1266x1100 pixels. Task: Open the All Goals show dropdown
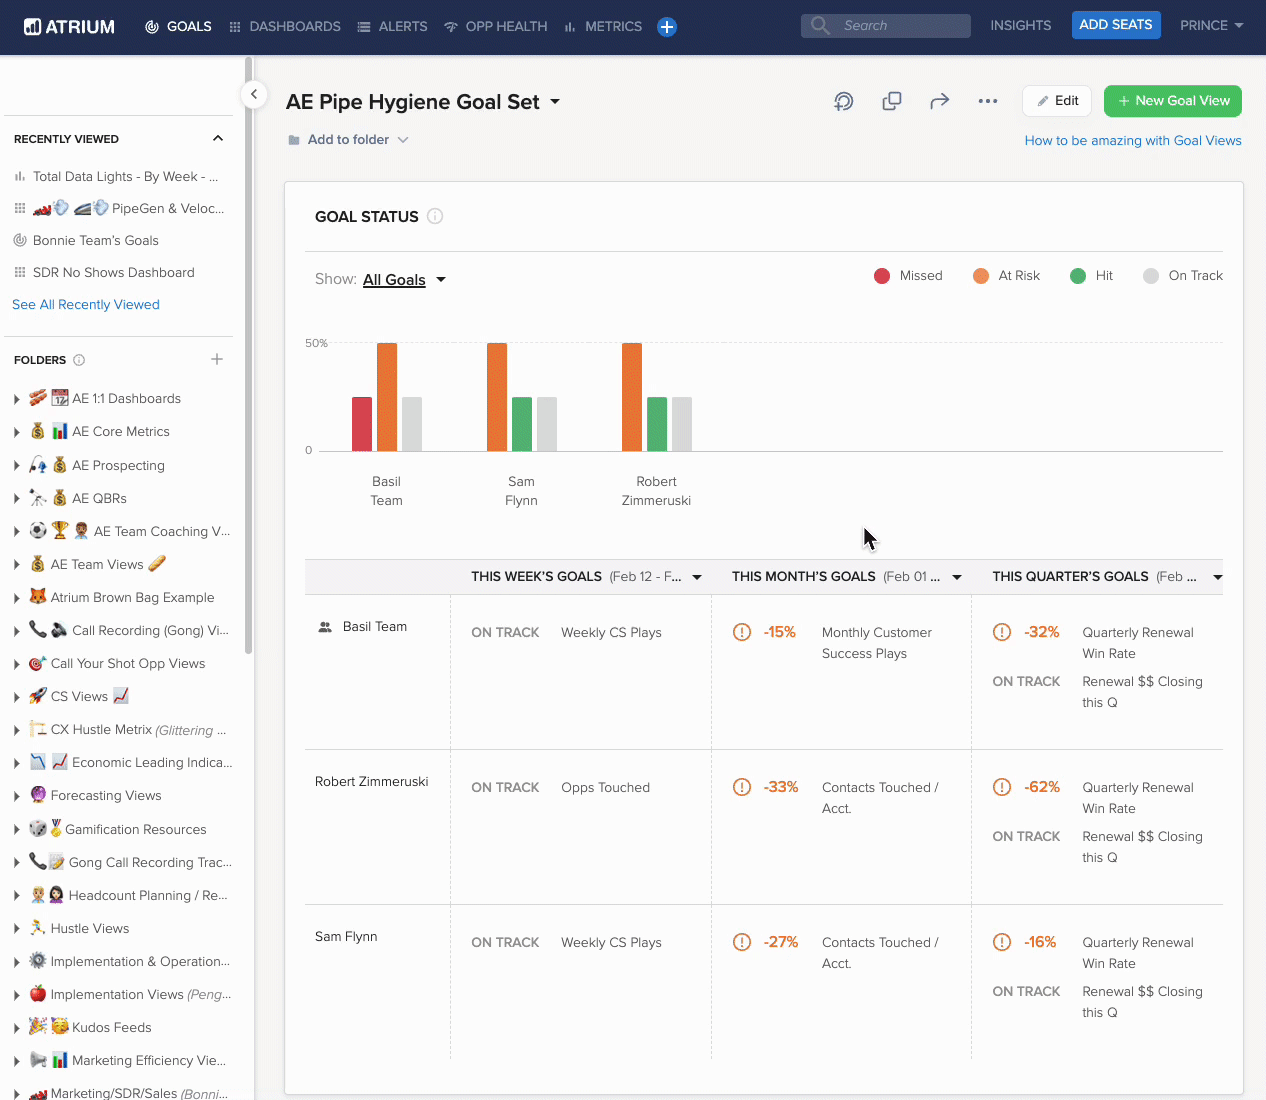tap(404, 280)
